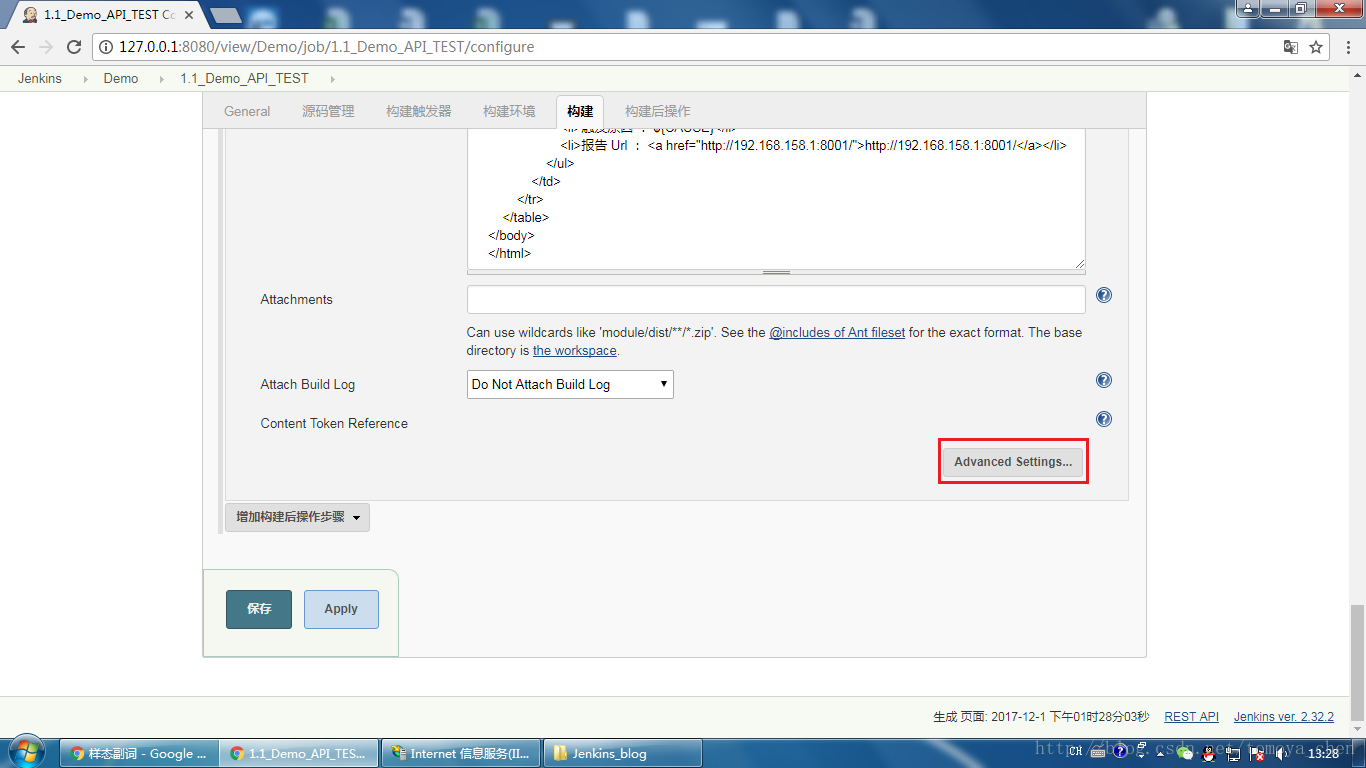Open Attach Build Log dropdown
This screenshot has width=1366, height=768.
click(x=570, y=384)
